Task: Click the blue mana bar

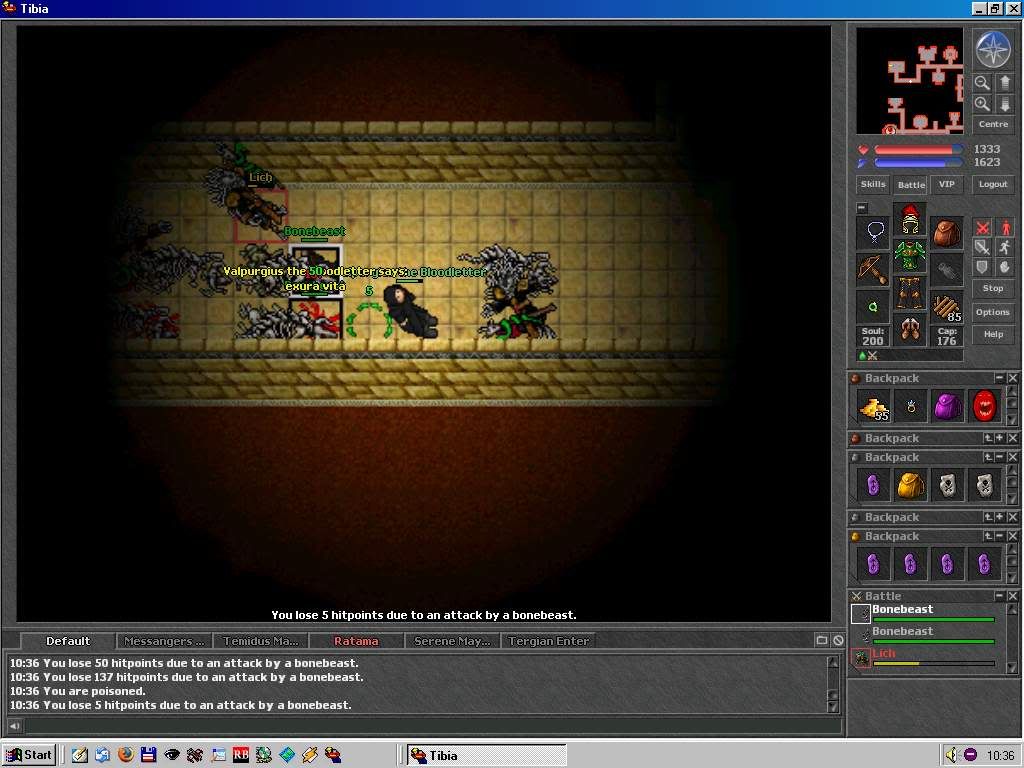Action: click(918, 162)
